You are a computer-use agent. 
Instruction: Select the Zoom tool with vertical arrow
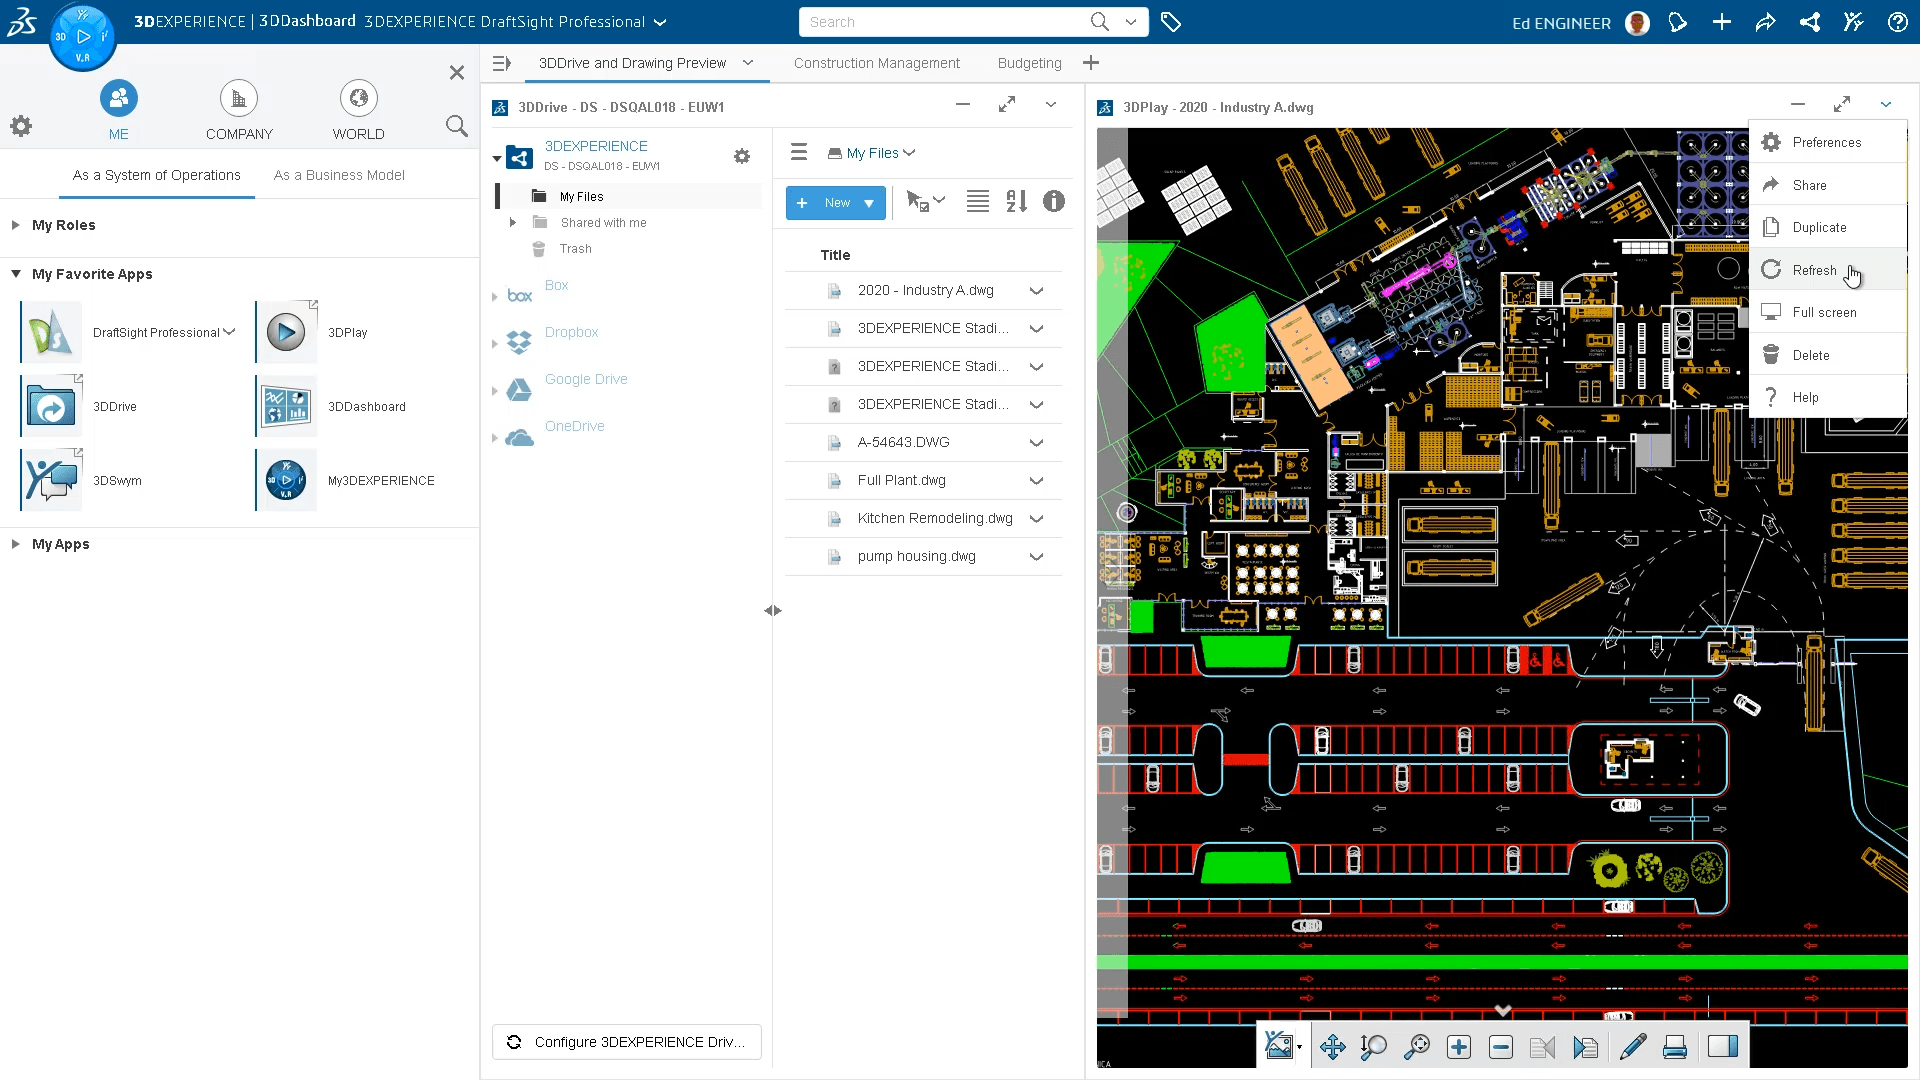(1374, 1047)
